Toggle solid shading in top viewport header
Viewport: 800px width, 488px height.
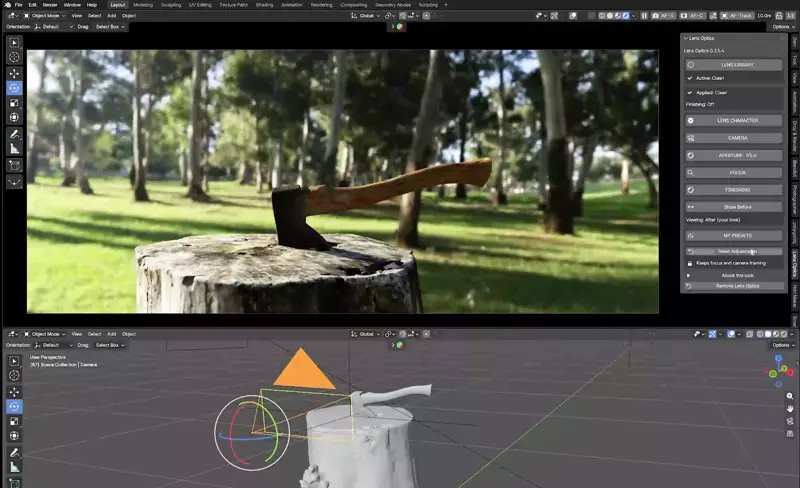point(610,16)
